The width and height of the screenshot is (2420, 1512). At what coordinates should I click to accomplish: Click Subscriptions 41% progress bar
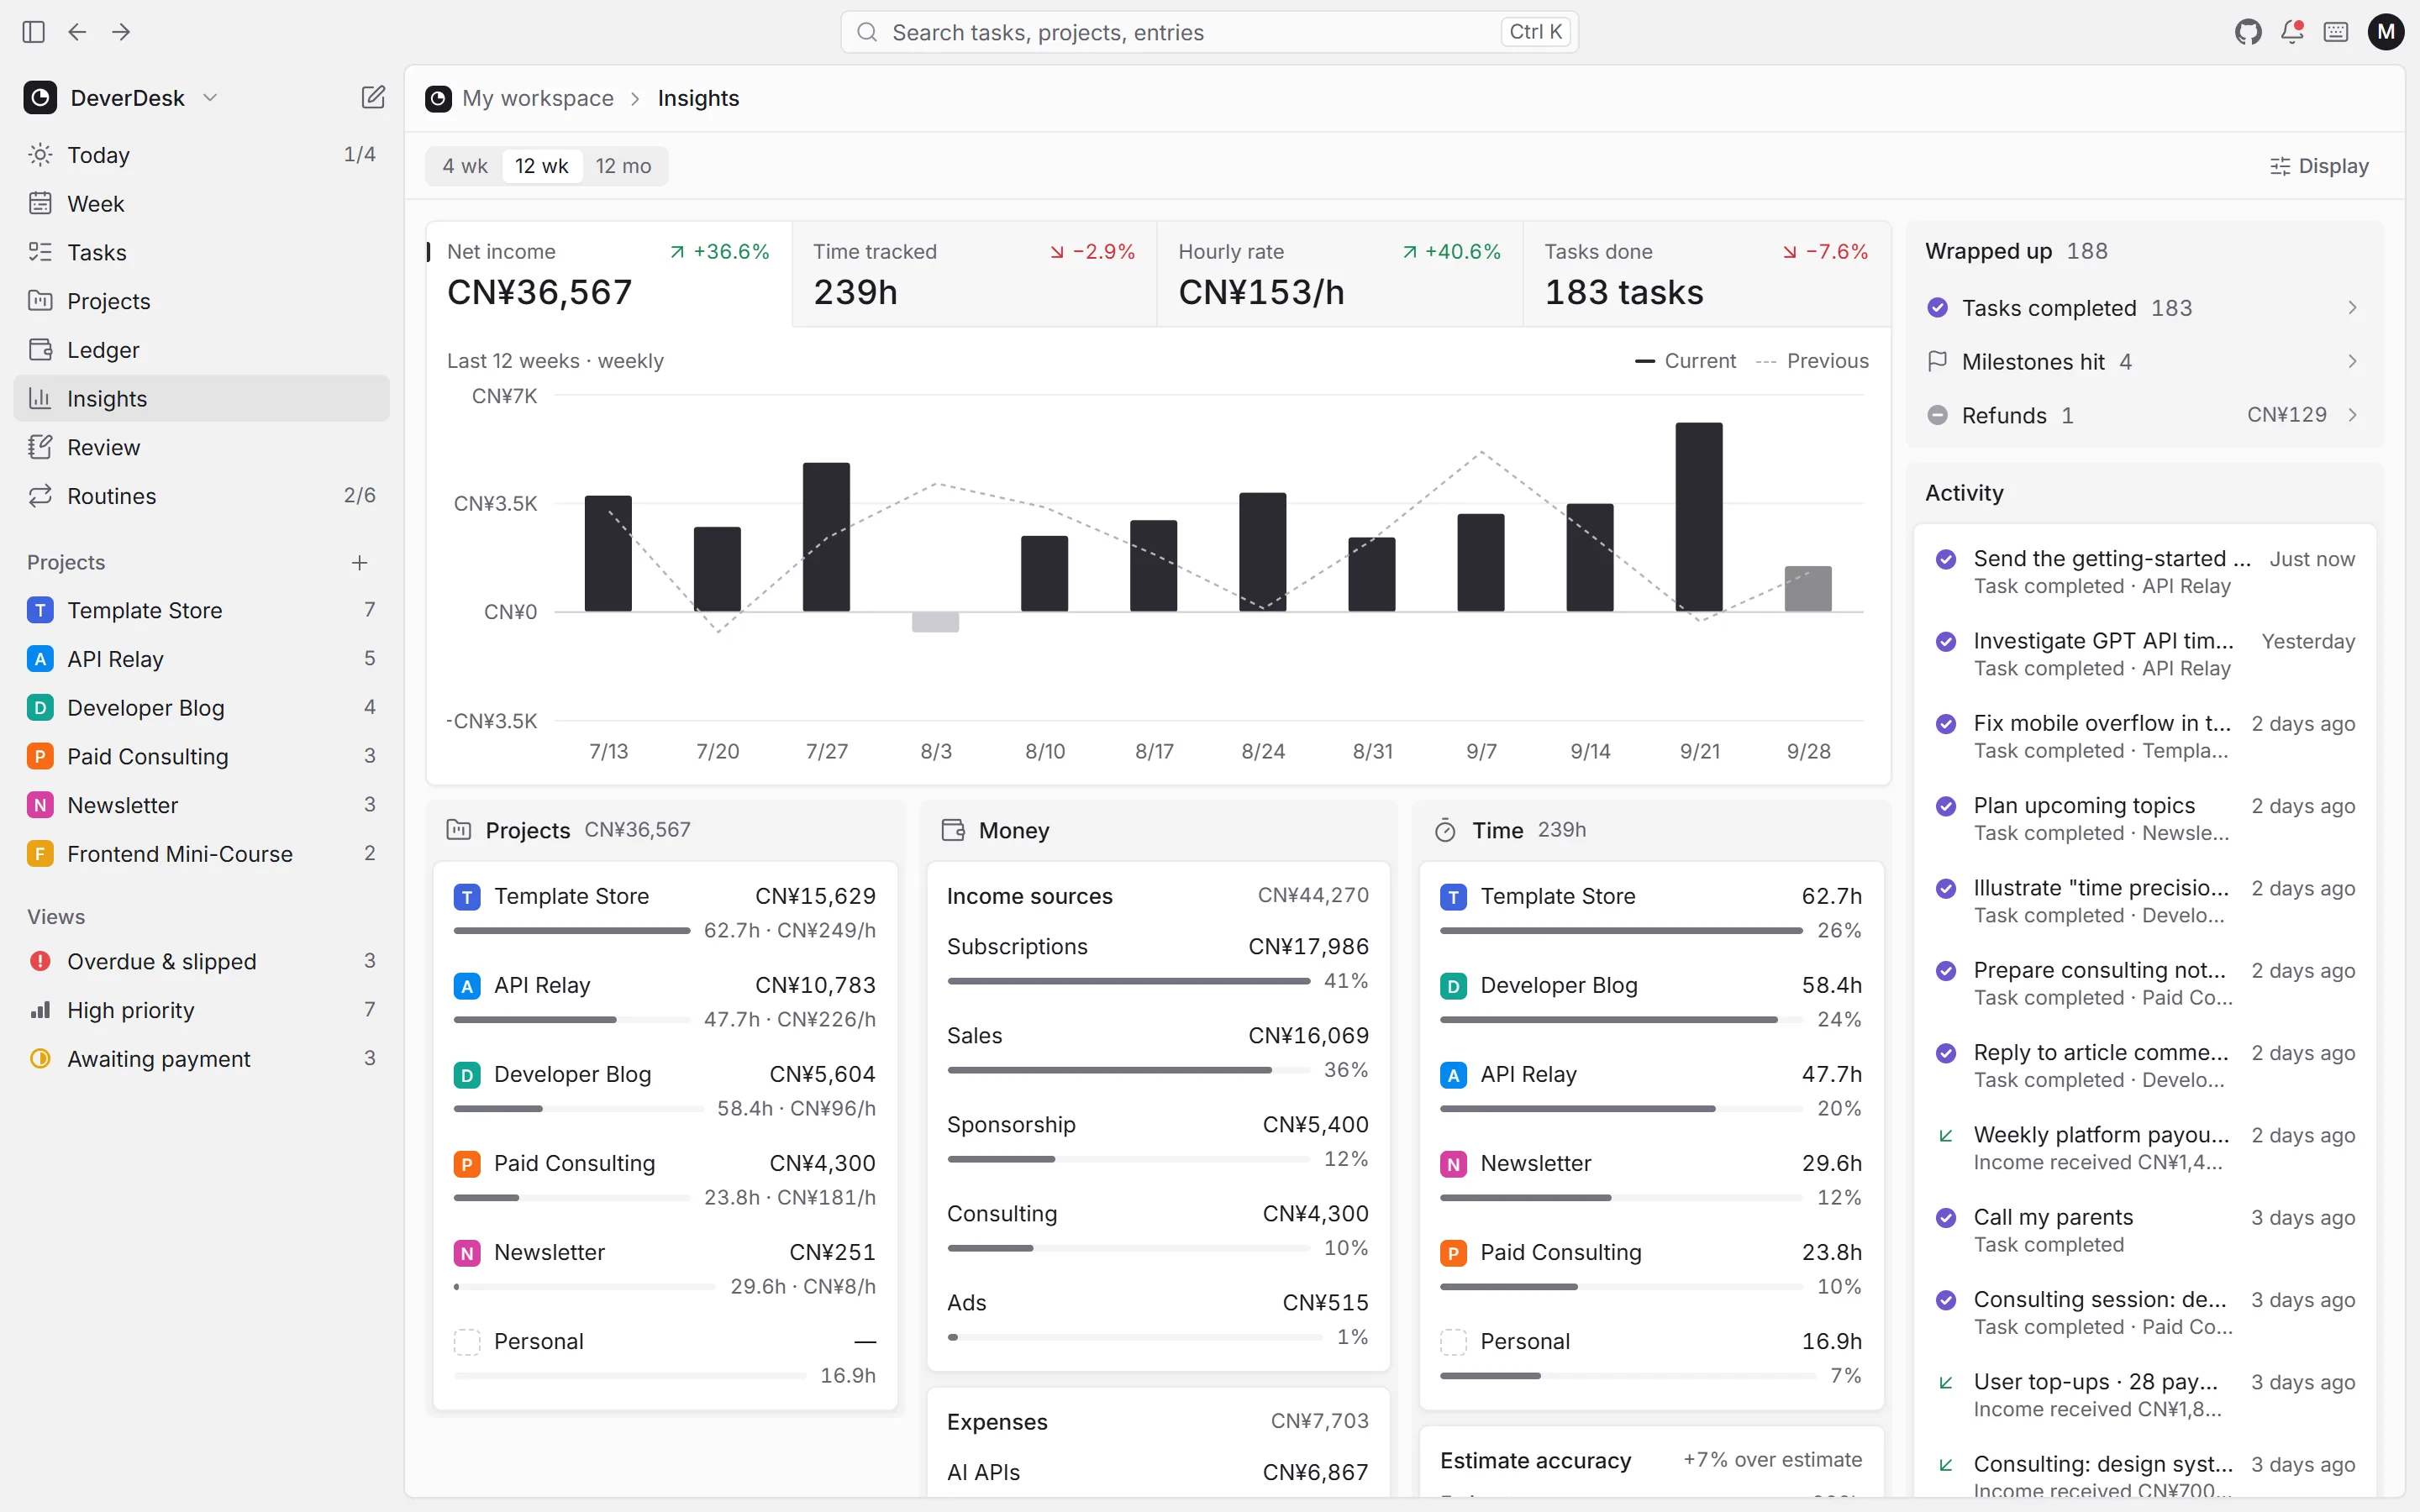1128,981
